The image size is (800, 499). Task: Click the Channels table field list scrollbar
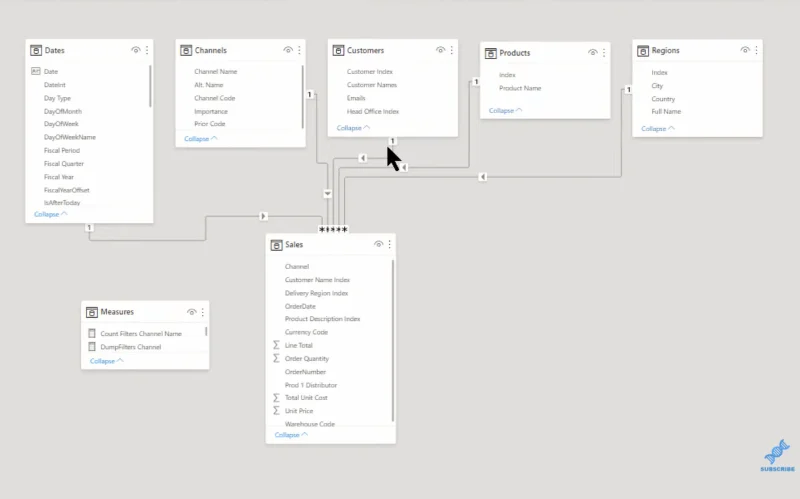[303, 97]
